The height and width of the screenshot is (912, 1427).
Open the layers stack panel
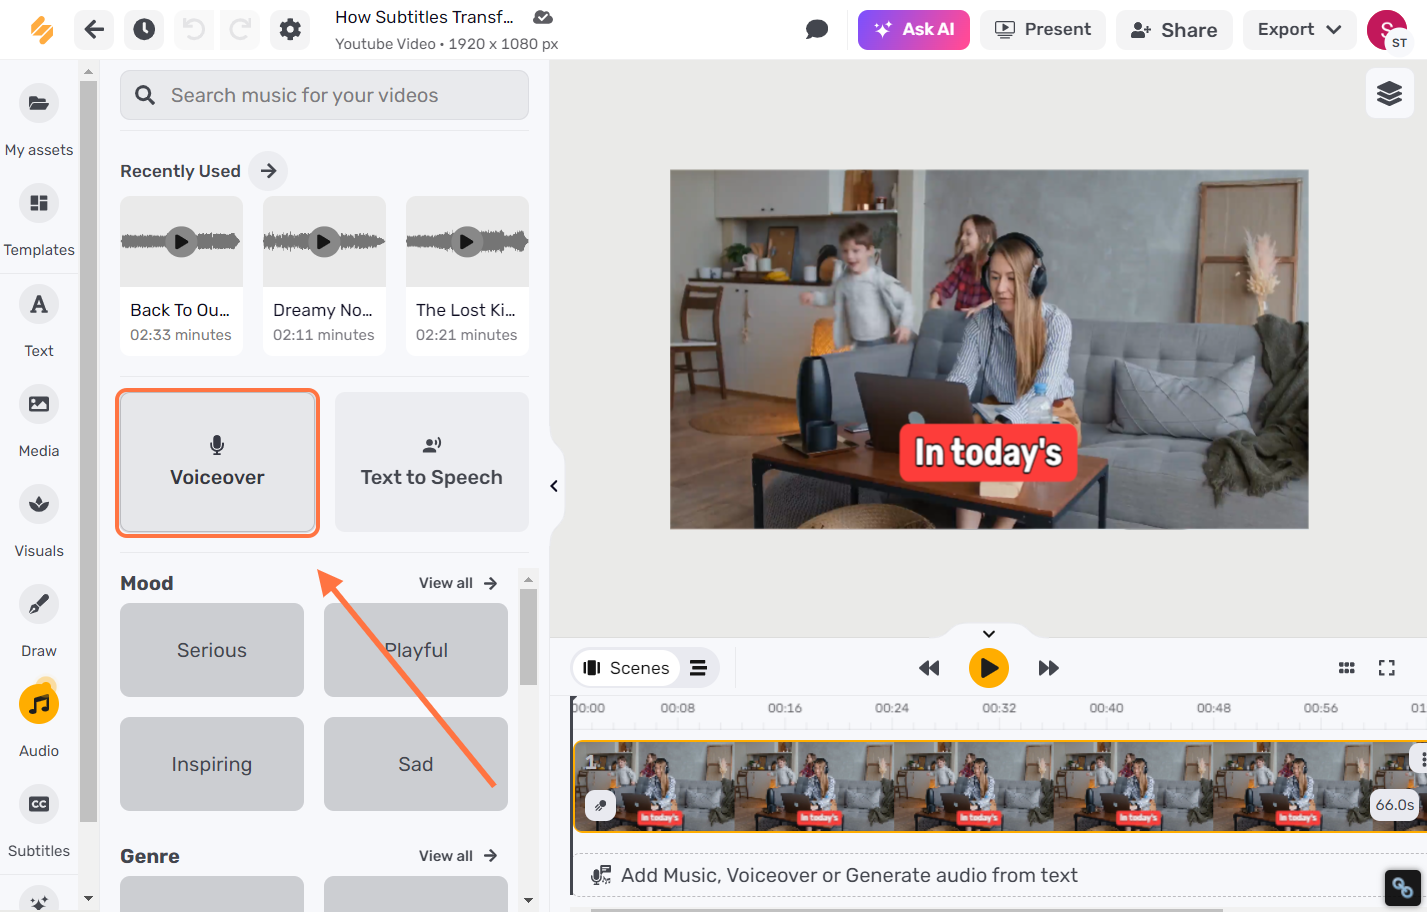tap(1389, 94)
